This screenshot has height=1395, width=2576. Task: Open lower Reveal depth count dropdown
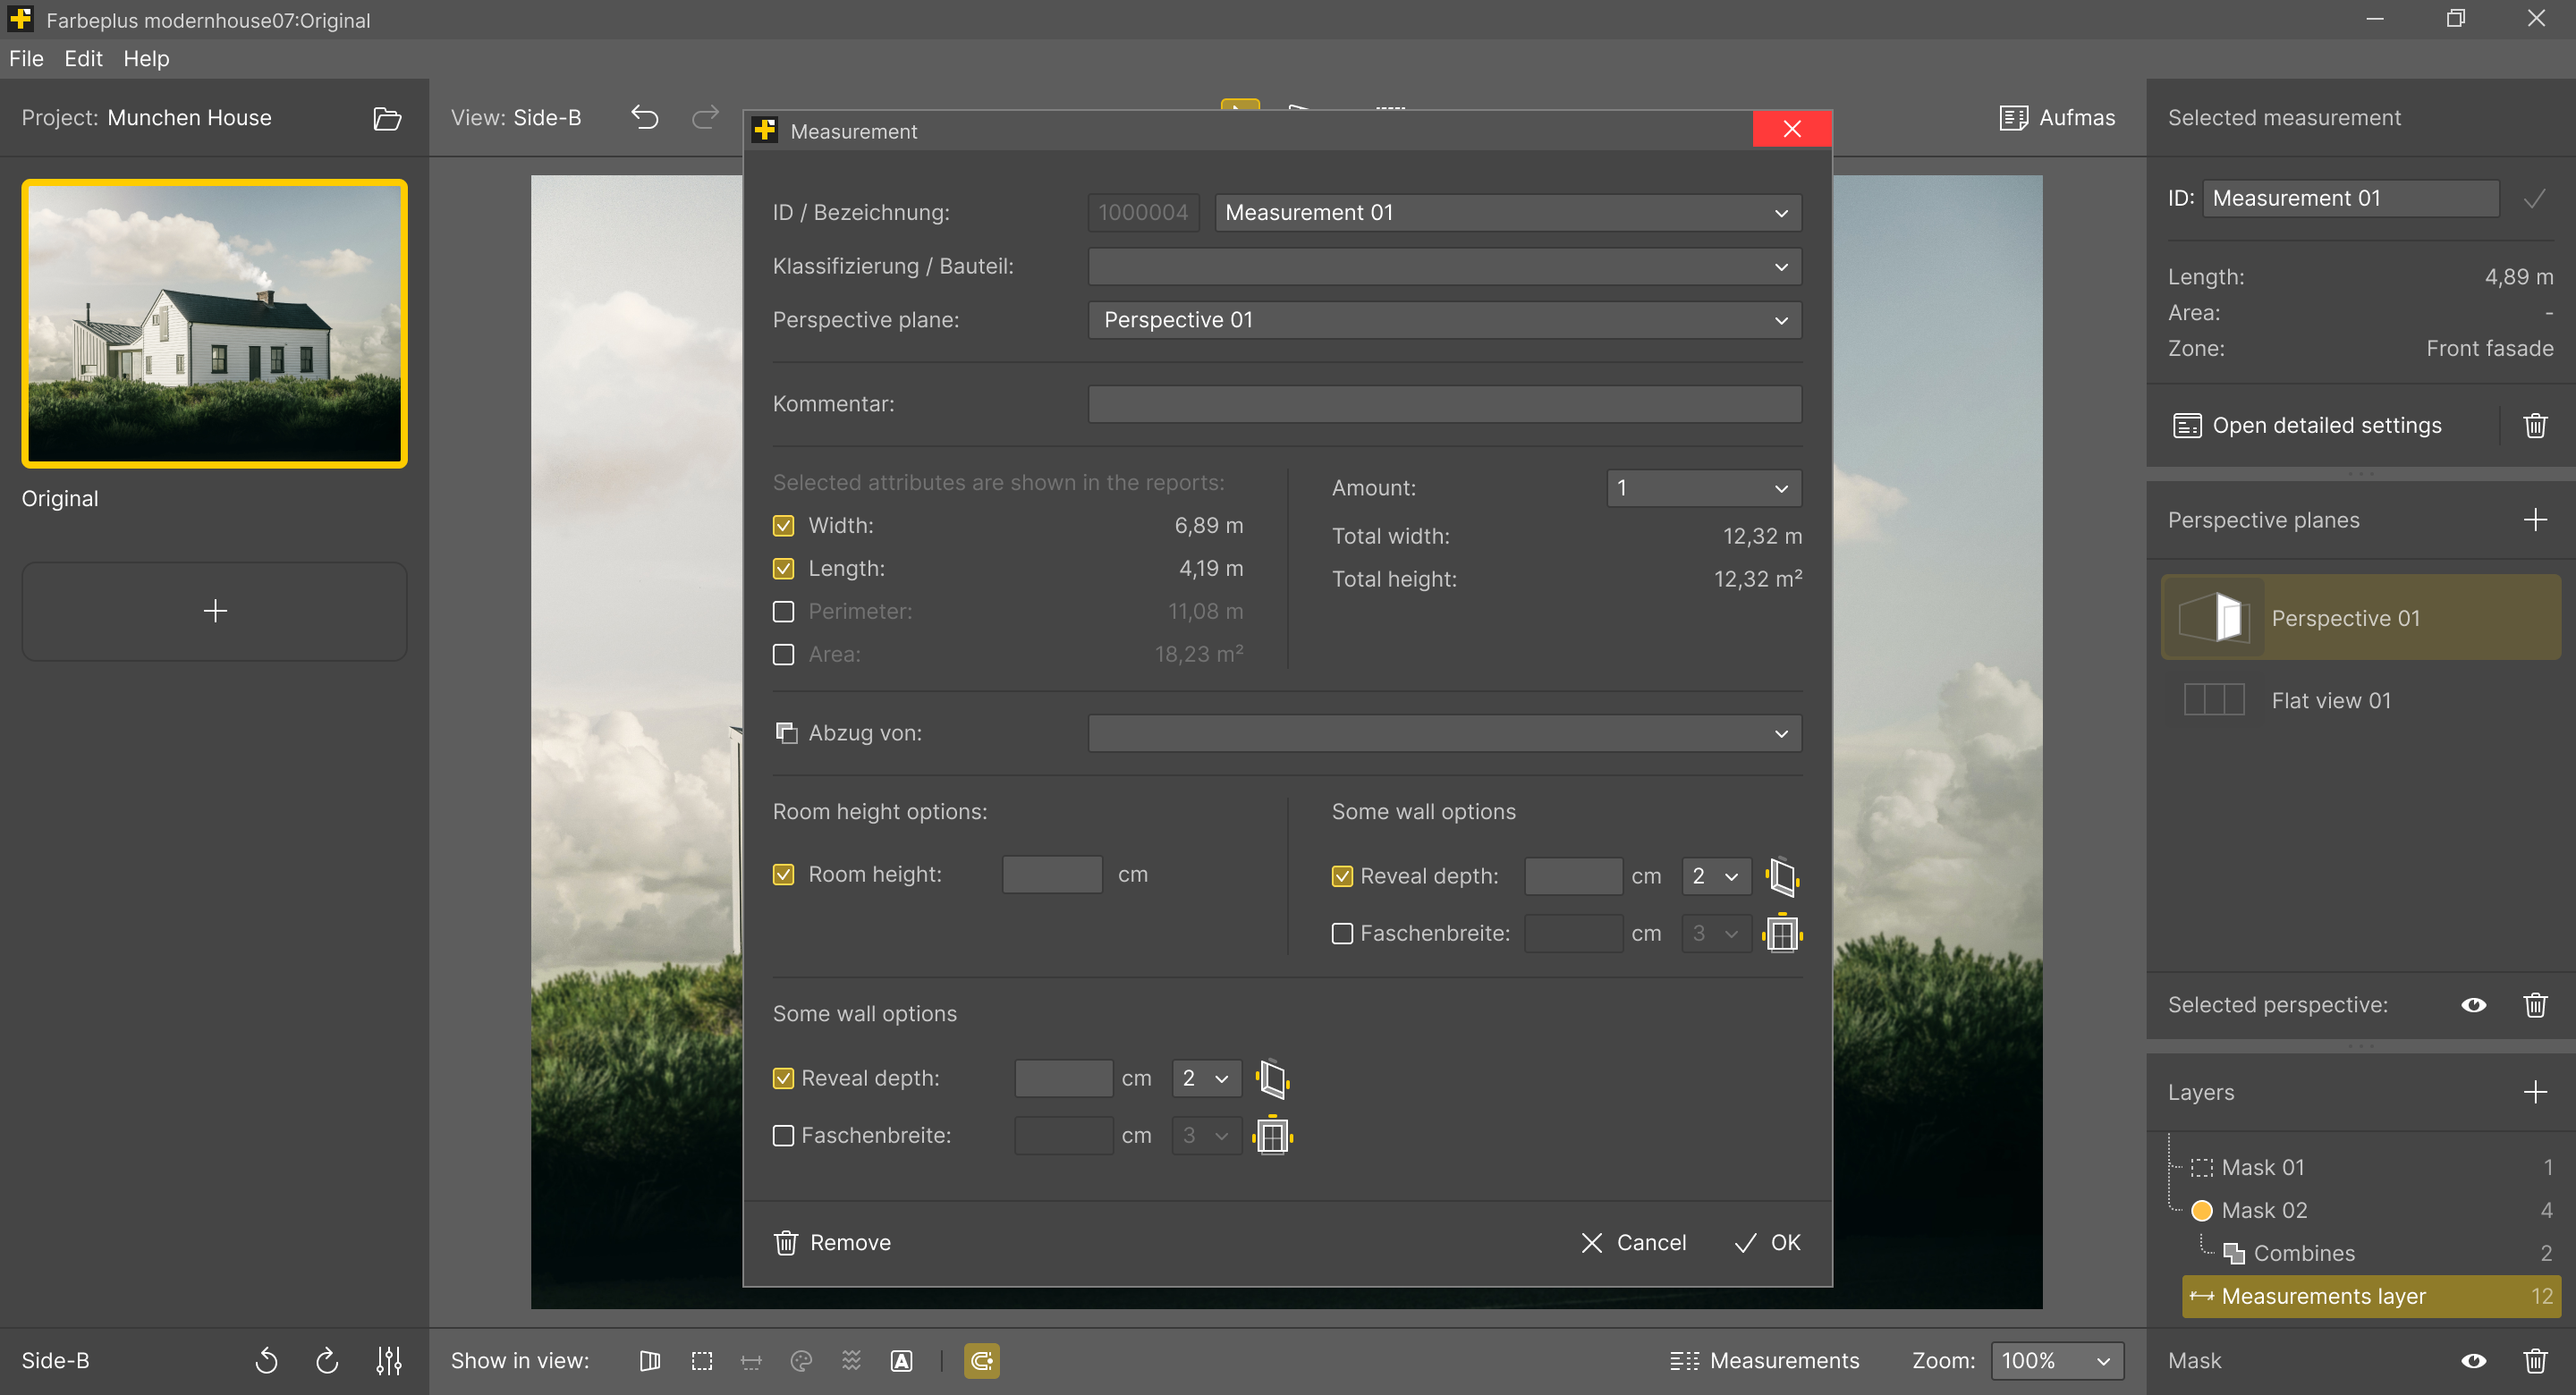point(1206,1079)
